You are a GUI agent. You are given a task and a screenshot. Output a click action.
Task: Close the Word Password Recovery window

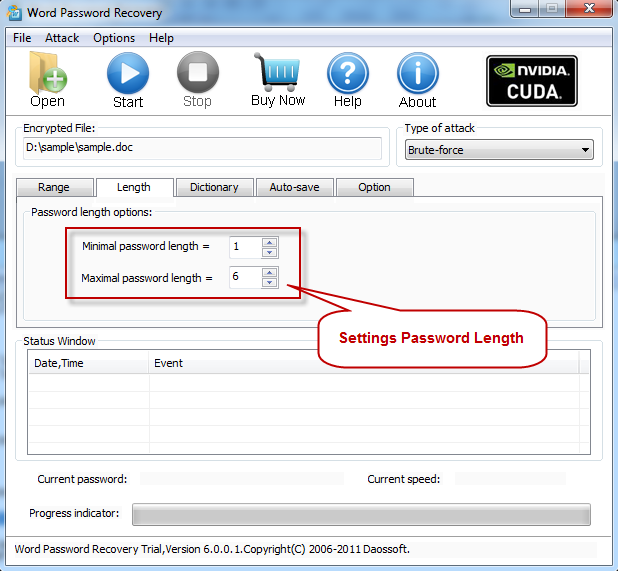pyautogui.click(x=589, y=8)
